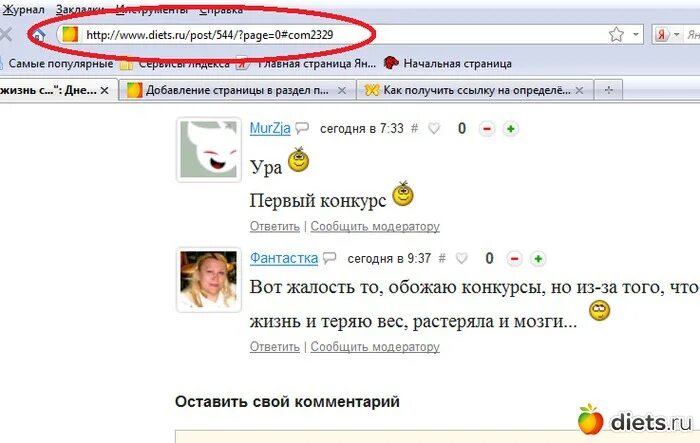Click the stop loading X button
700x443 pixels.
coord(6,34)
